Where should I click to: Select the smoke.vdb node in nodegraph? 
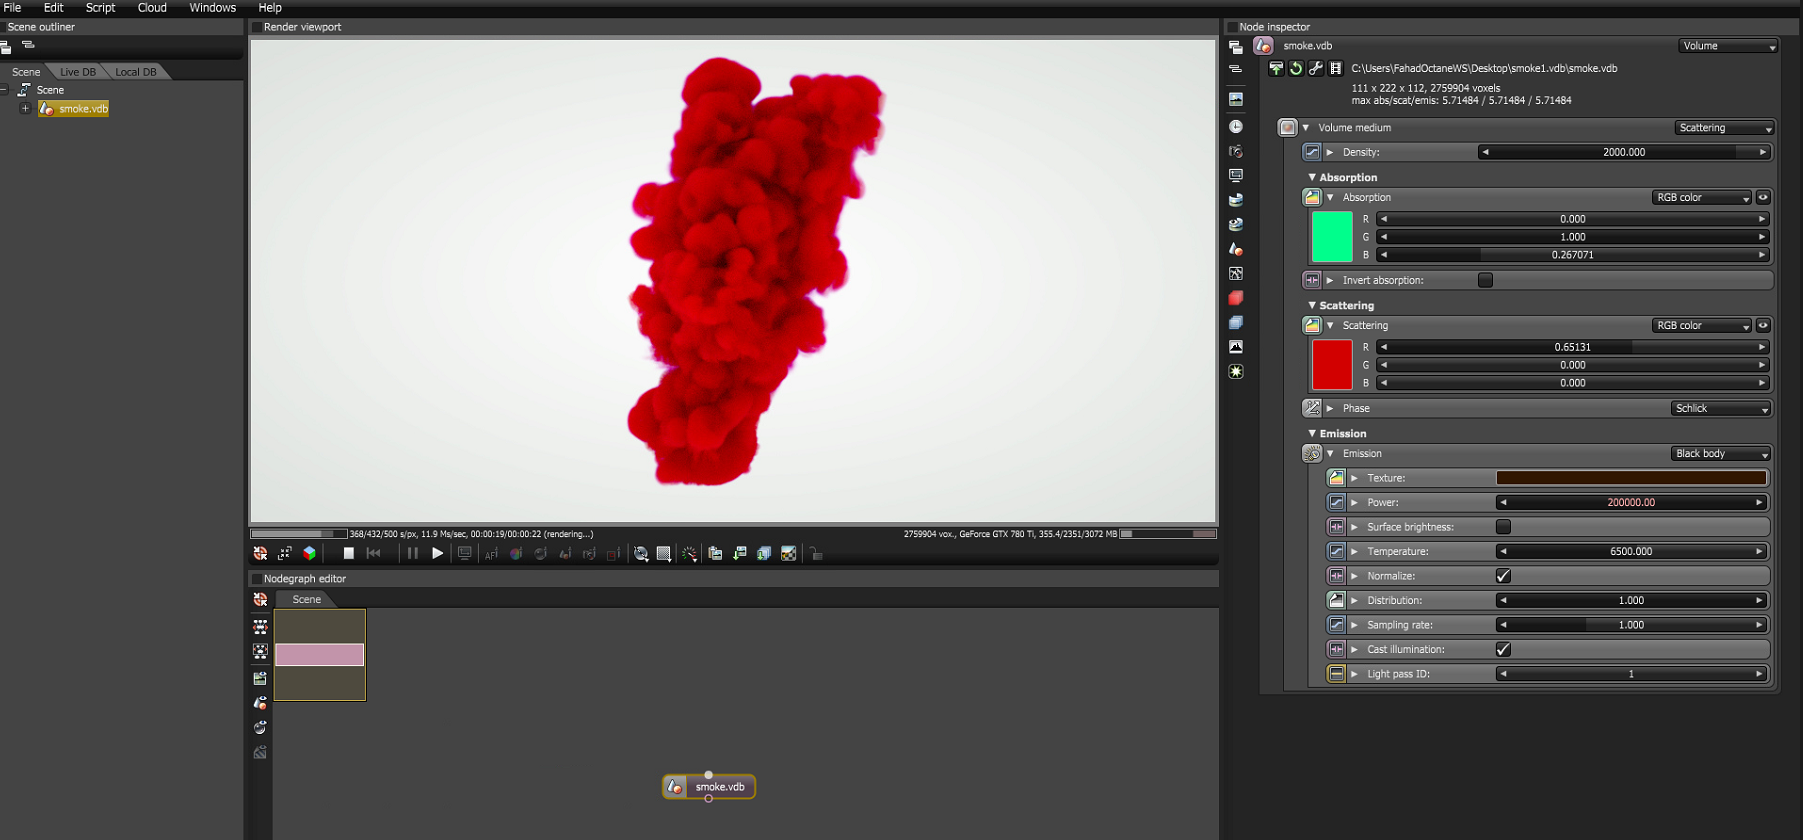pyautogui.click(x=709, y=787)
